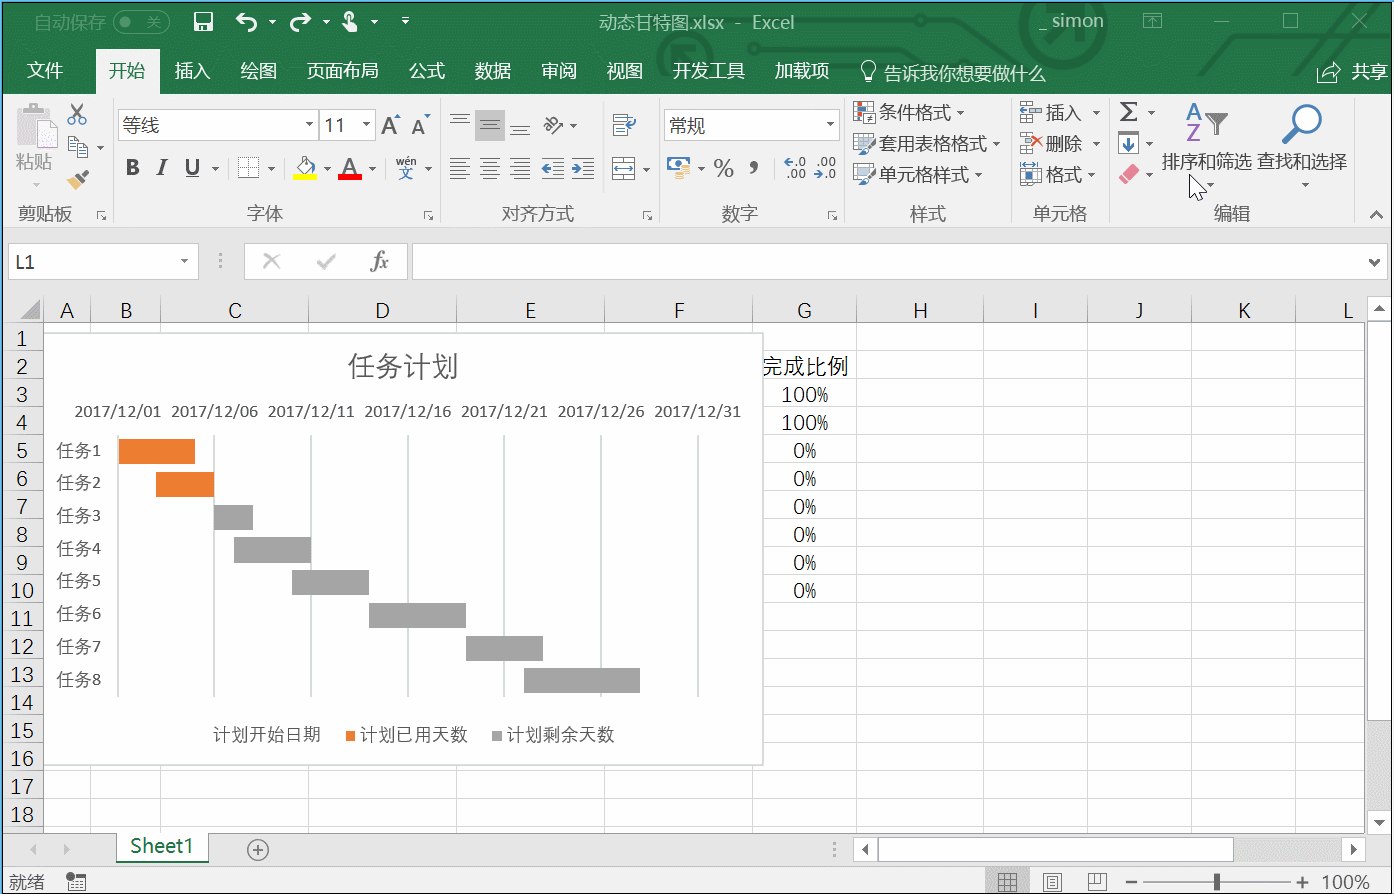
Task: Toggle align text left
Action: click(x=460, y=168)
